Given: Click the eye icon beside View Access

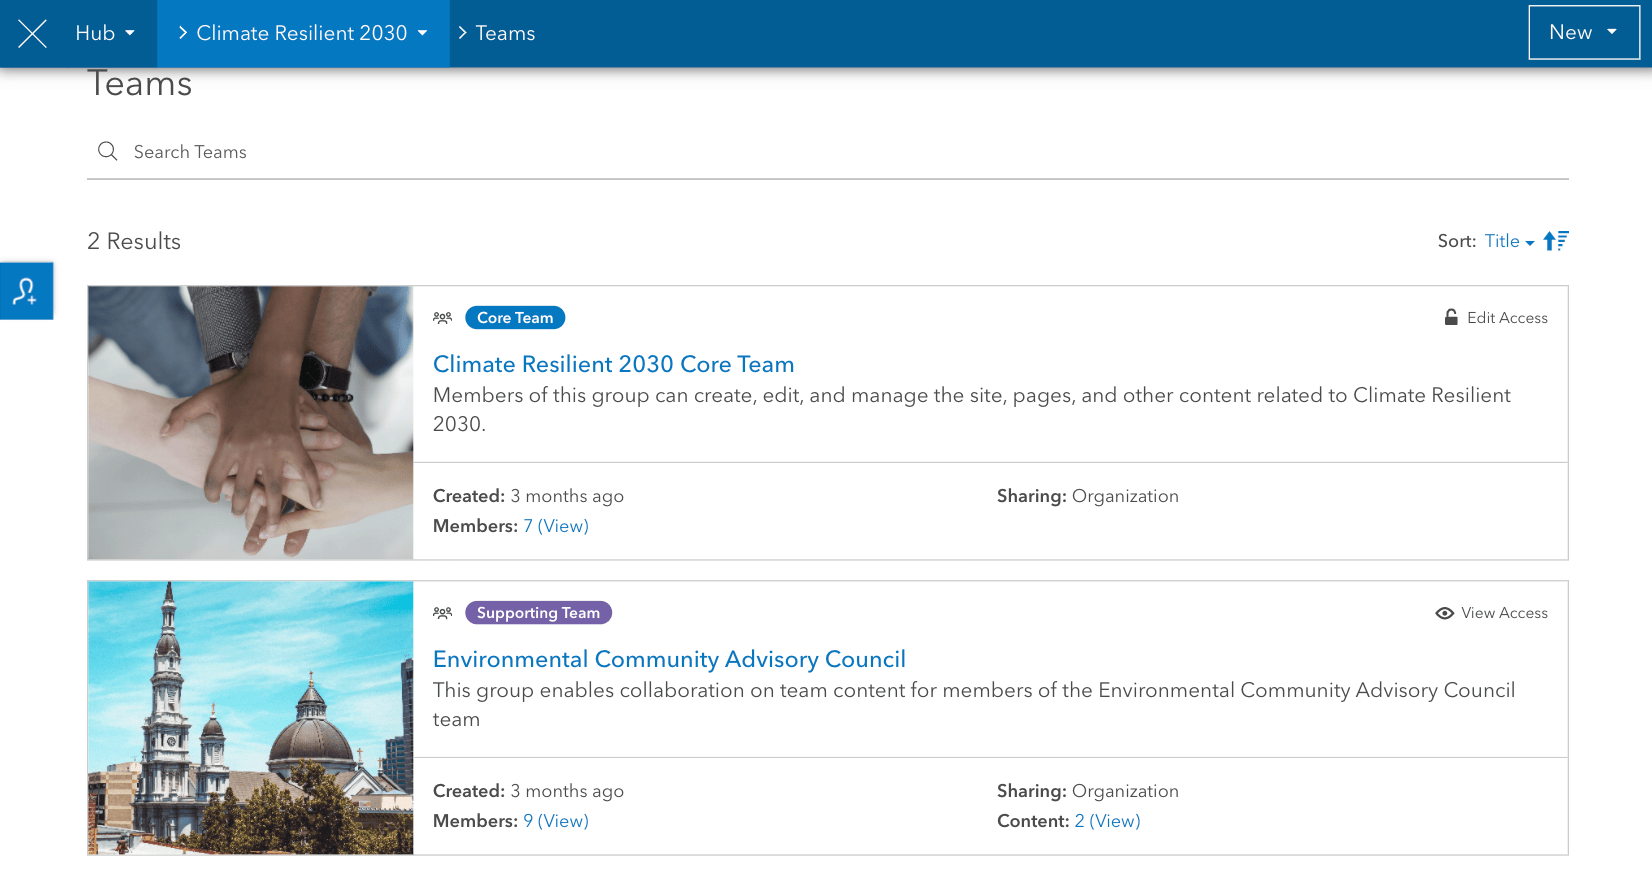Looking at the screenshot, I should [x=1444, y=613].
